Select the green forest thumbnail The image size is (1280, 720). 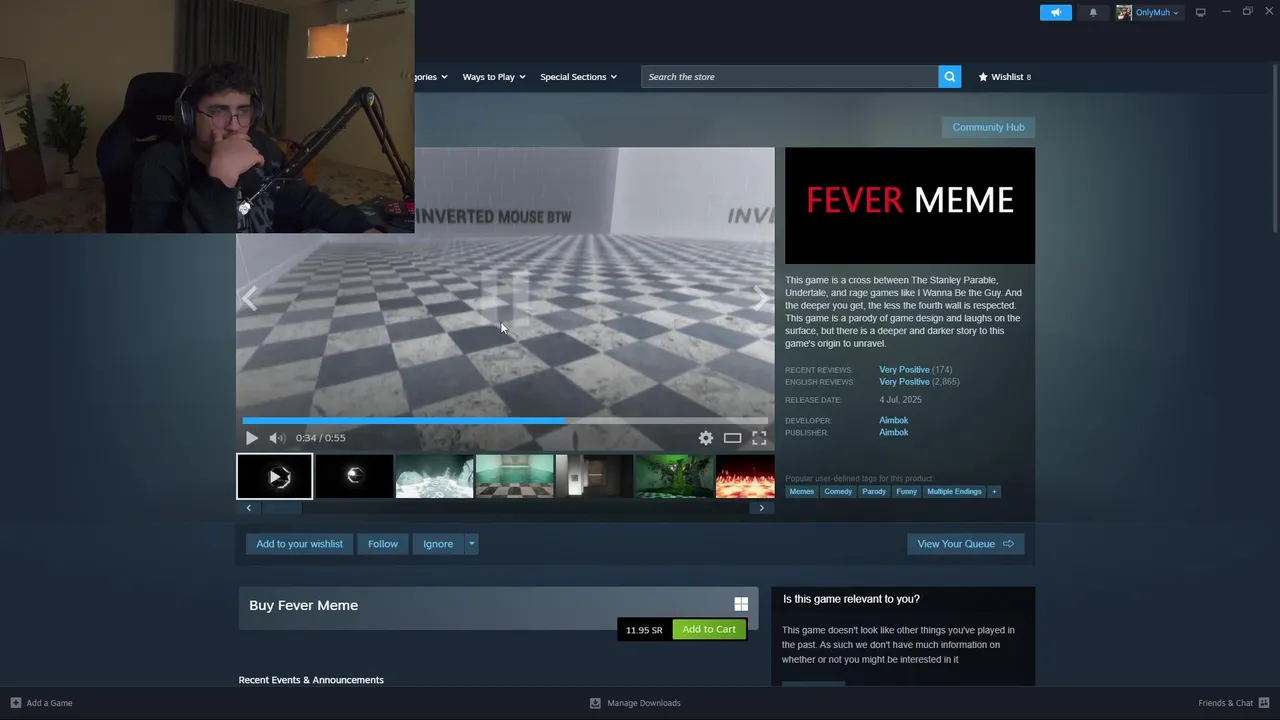click(674, 476)
